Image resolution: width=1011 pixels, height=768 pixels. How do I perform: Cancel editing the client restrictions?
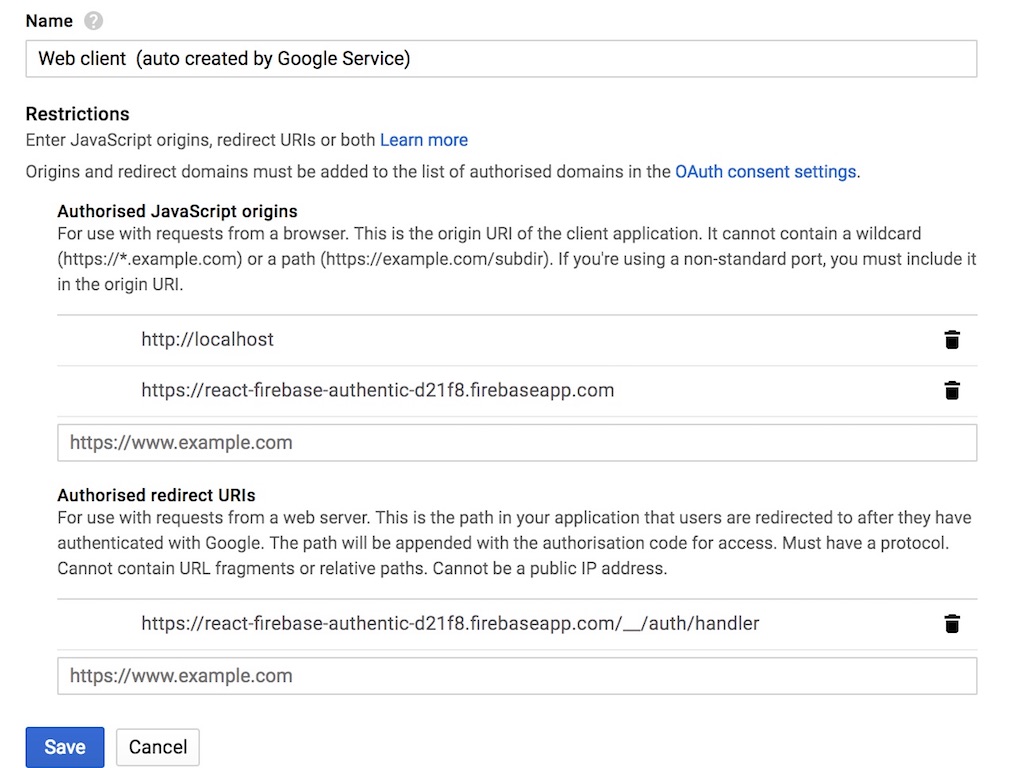coord(157,746)
